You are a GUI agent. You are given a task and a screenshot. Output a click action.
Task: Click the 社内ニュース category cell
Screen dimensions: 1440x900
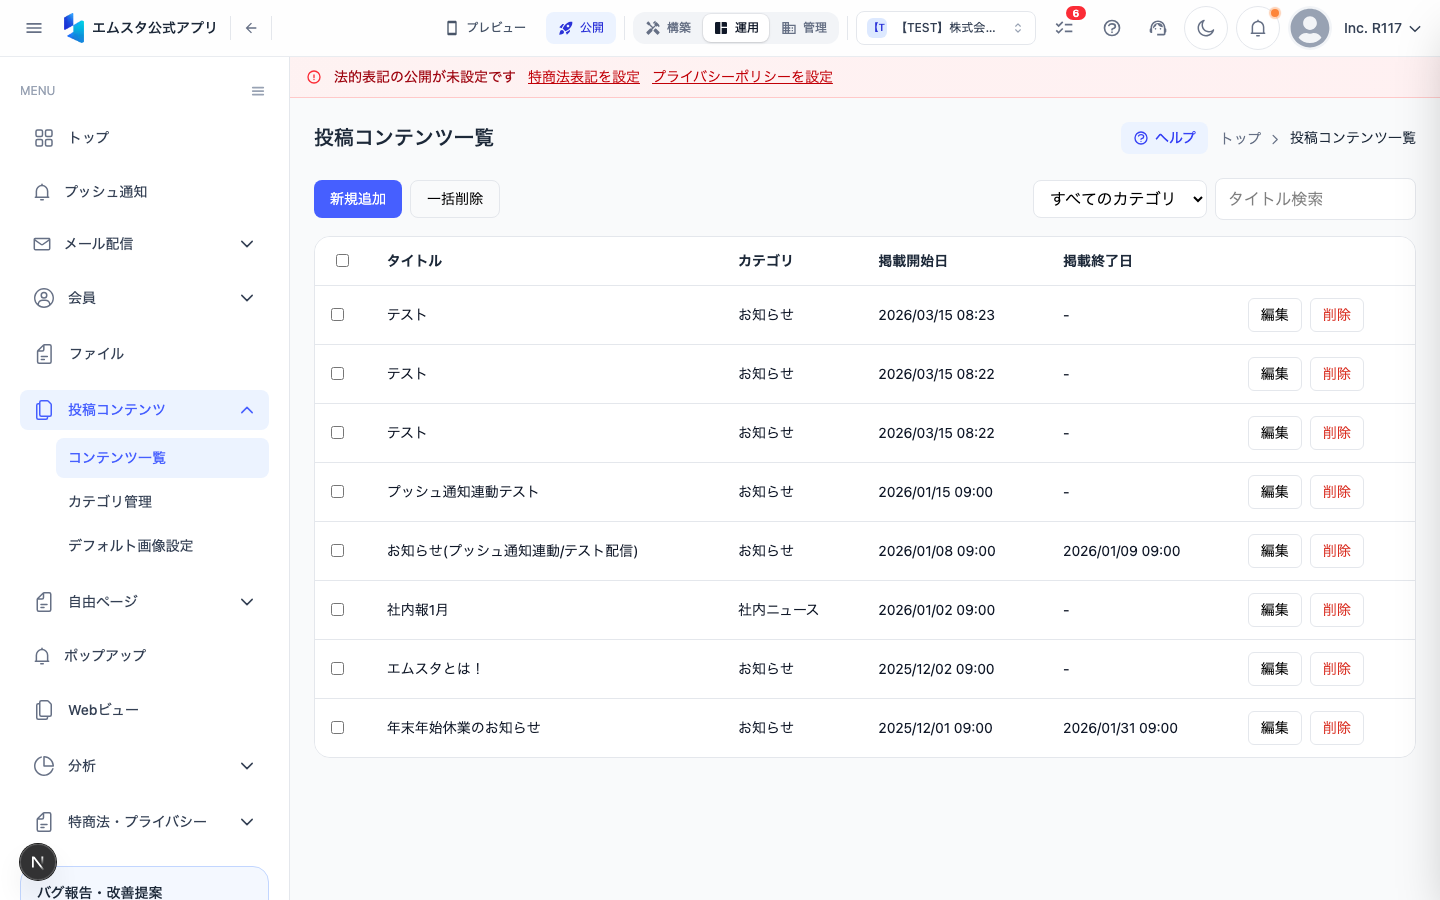click(778, 610)
